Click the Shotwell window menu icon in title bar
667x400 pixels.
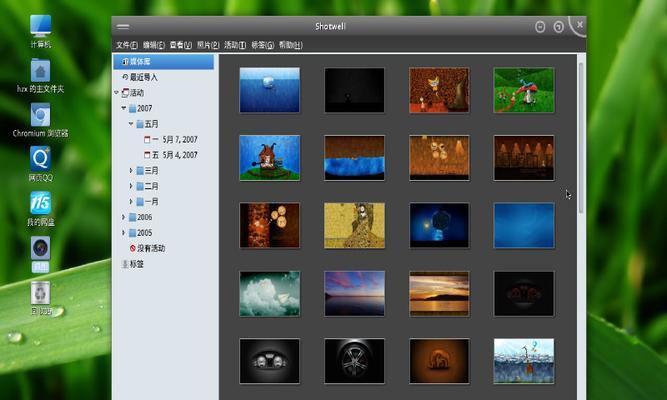coord(123,26)
